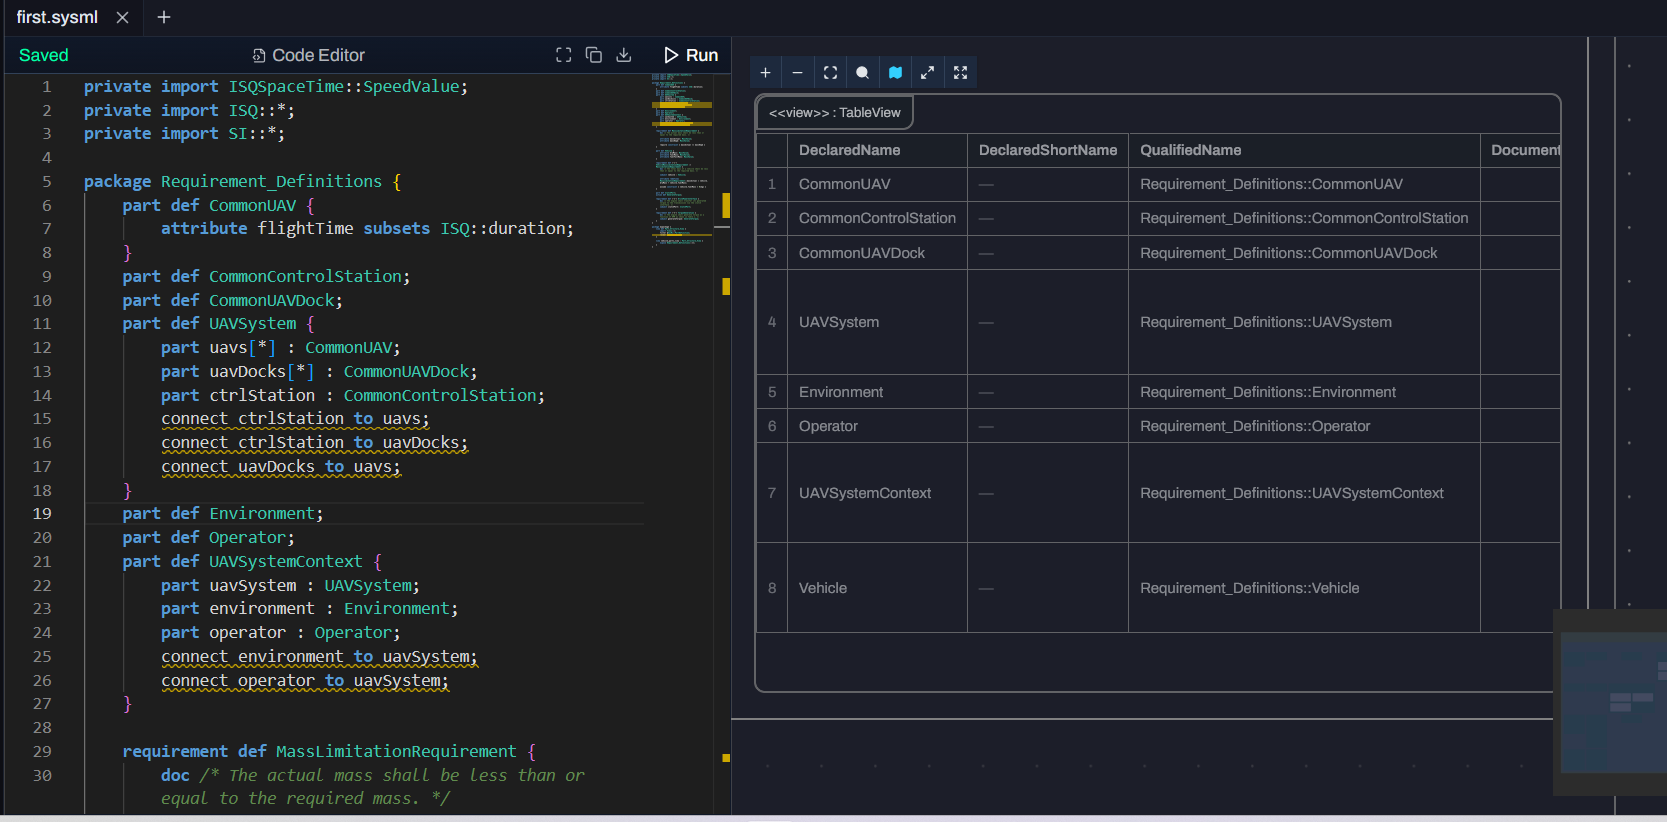1667x822 pixels.
Task: Click 'private import SI::*;' line
Action: 184,133
